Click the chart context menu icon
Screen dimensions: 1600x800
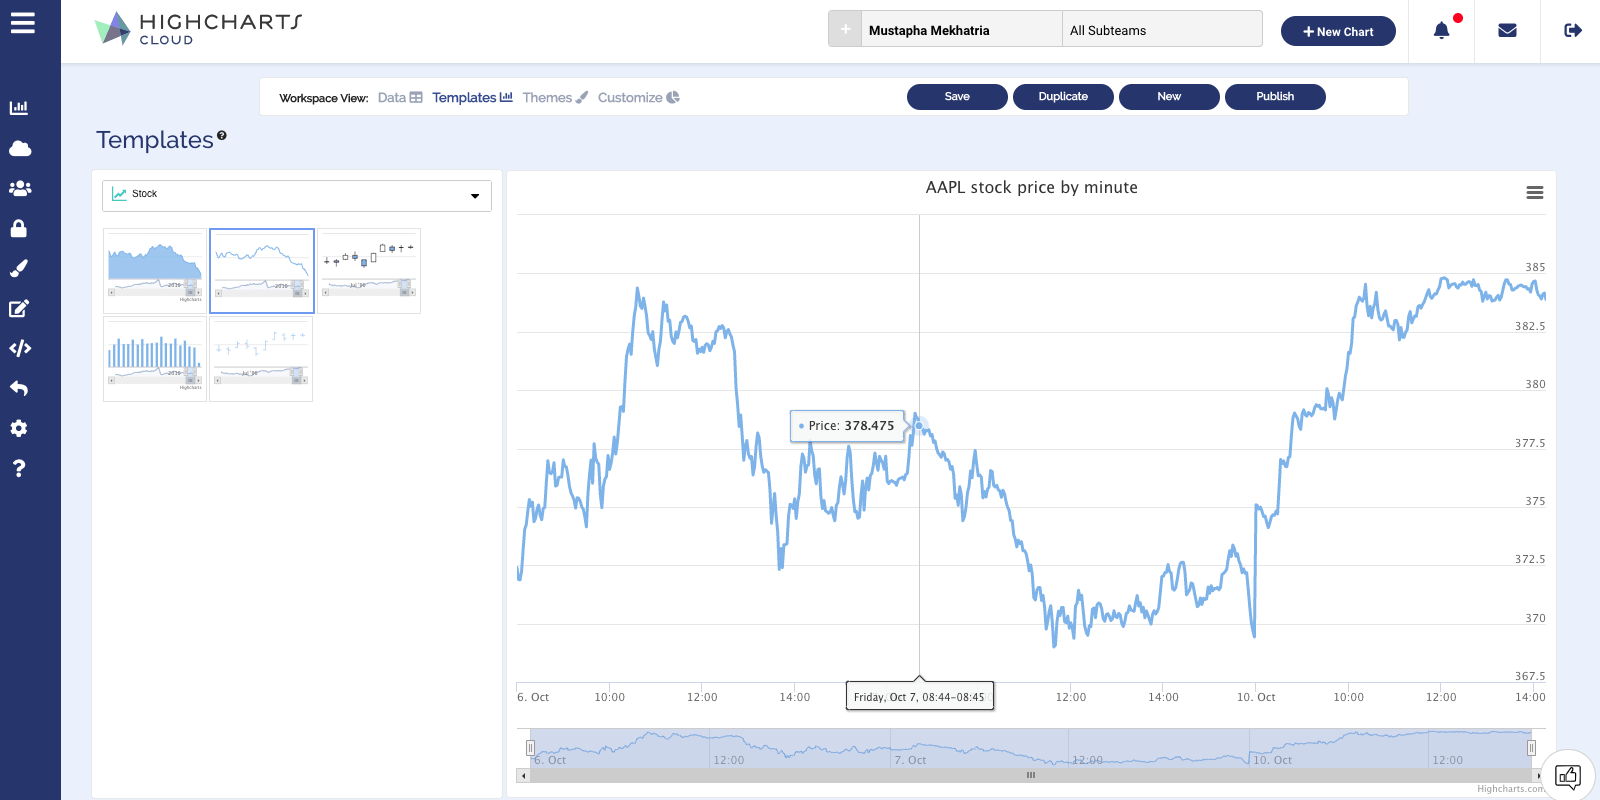(1534, 193)
